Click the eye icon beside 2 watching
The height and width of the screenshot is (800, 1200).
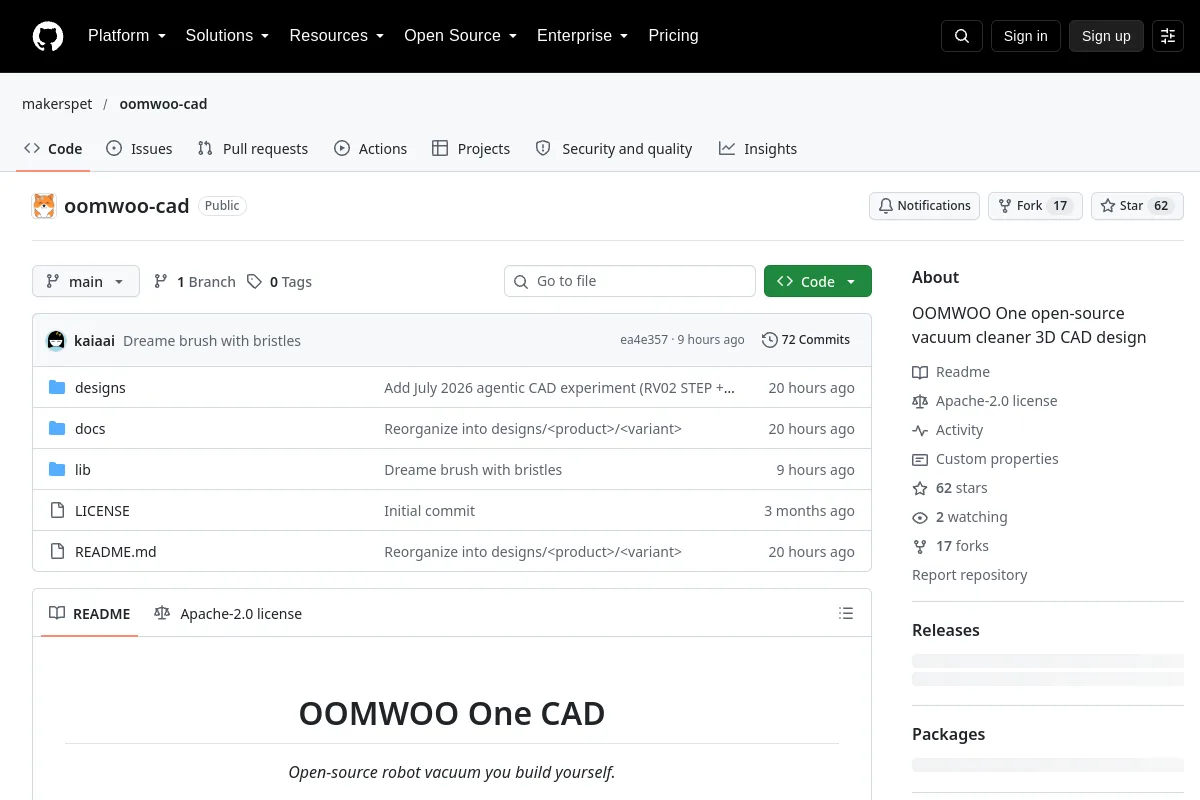[920, 517]
